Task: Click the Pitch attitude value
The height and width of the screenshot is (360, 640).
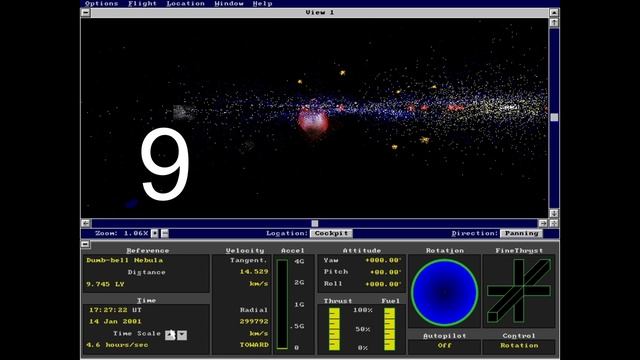Action: (x=385, y=272)
